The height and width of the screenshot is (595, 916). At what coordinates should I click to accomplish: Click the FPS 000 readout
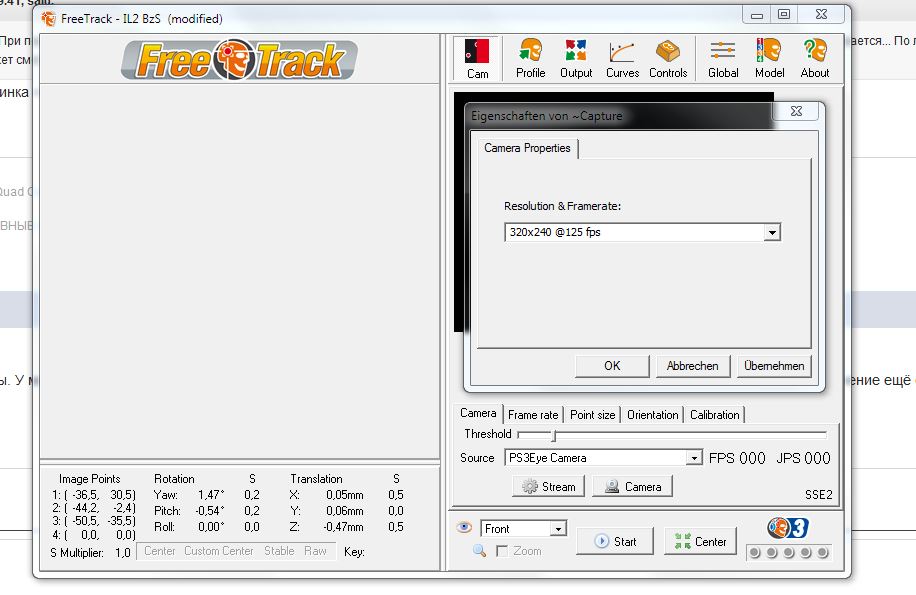(x=737, y=458)
